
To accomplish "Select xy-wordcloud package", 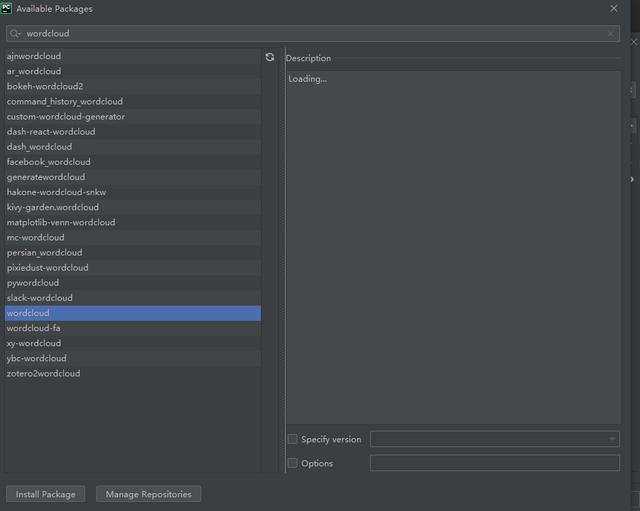I will (133, 343).
